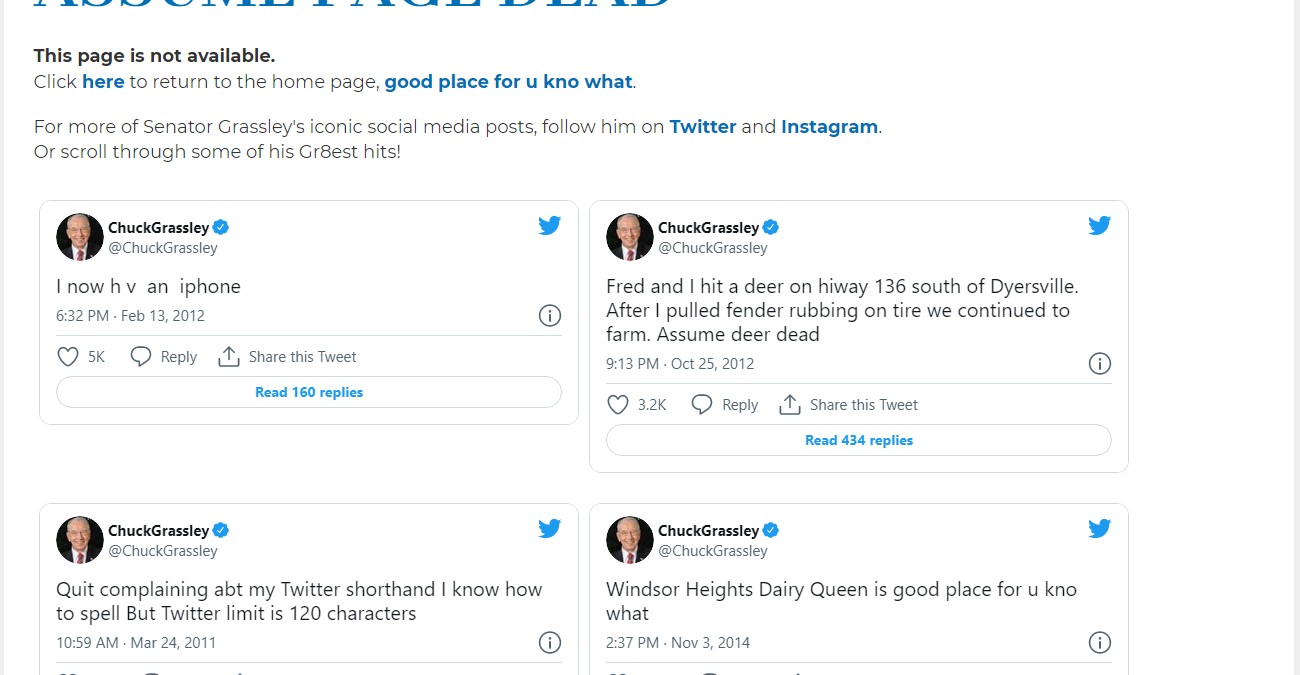Viewport: 1300px width, 675px height.
Task: Reply to the deer tweet
Action: [725, 405]
